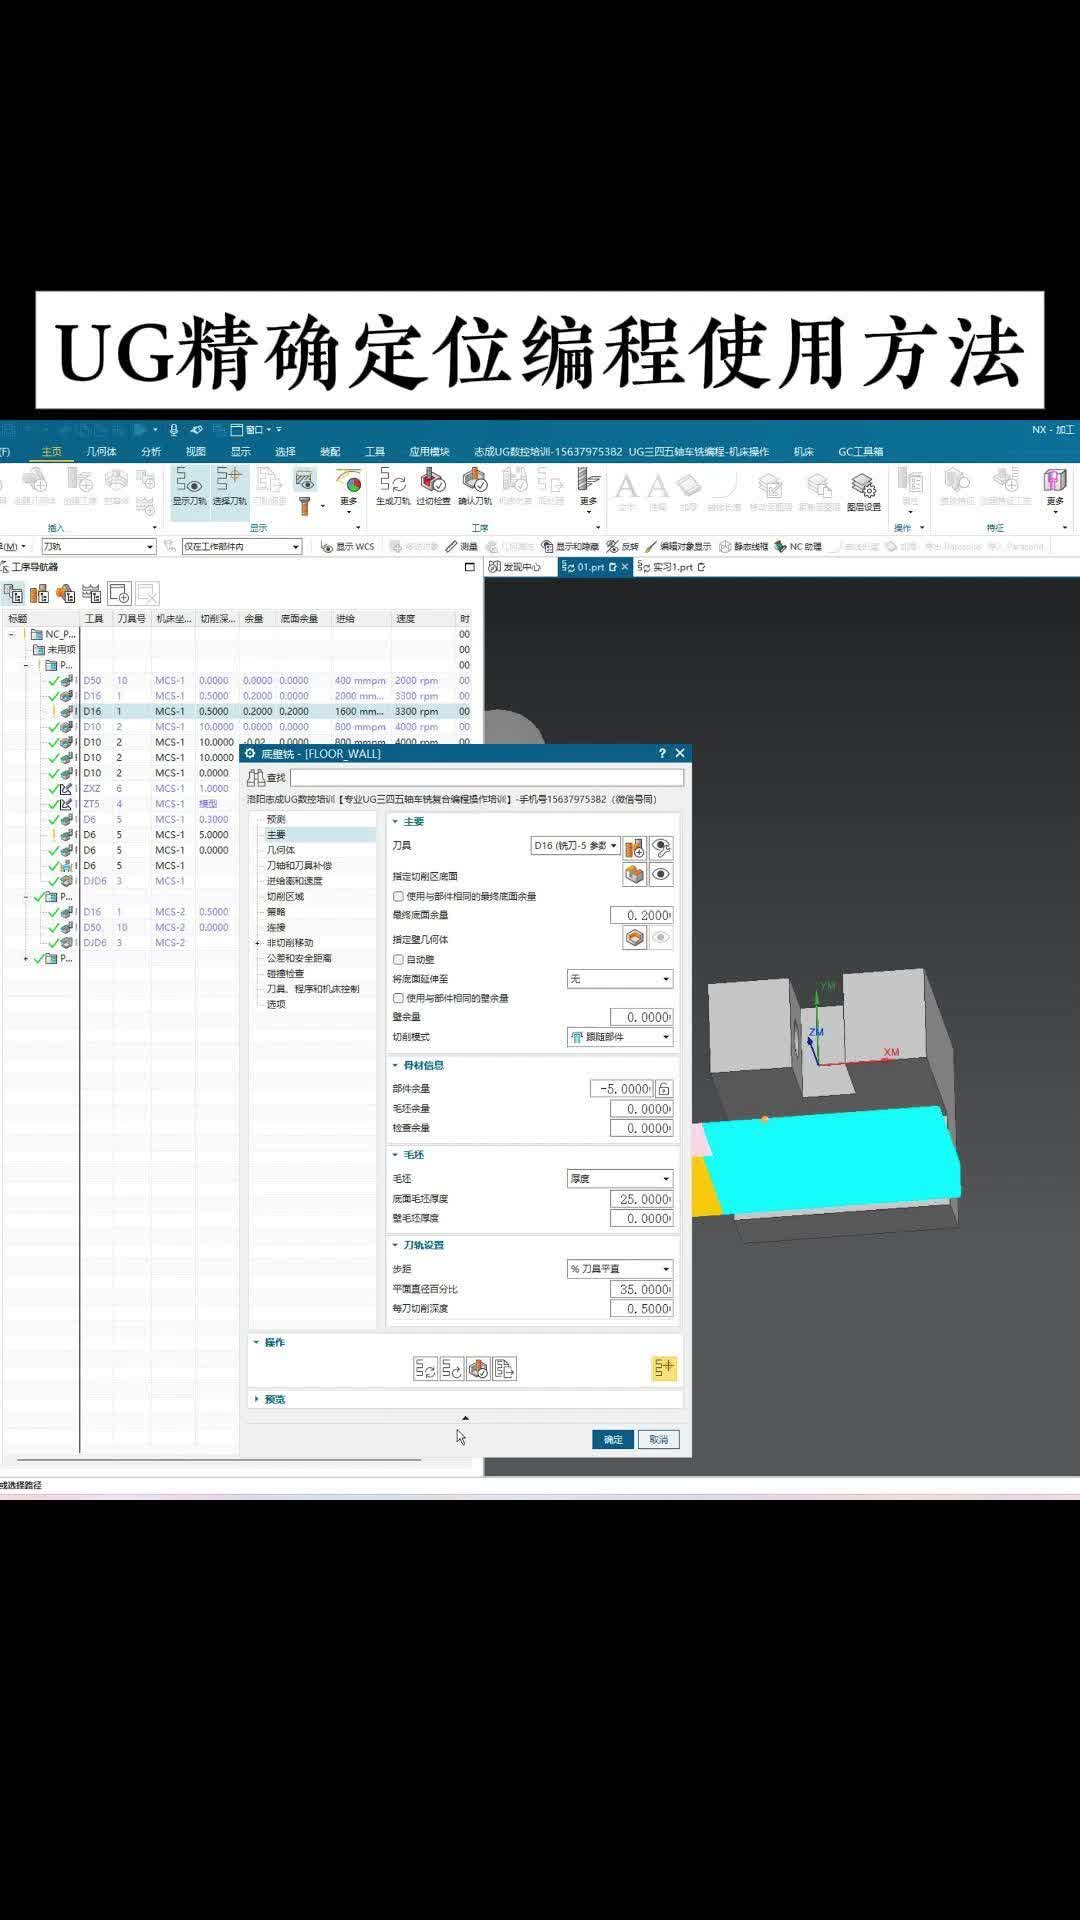This screenshot has height=1920, width=1080.
Task: Click the Verify Tool Path ribbon icon
Action: (x=474, y=486)
